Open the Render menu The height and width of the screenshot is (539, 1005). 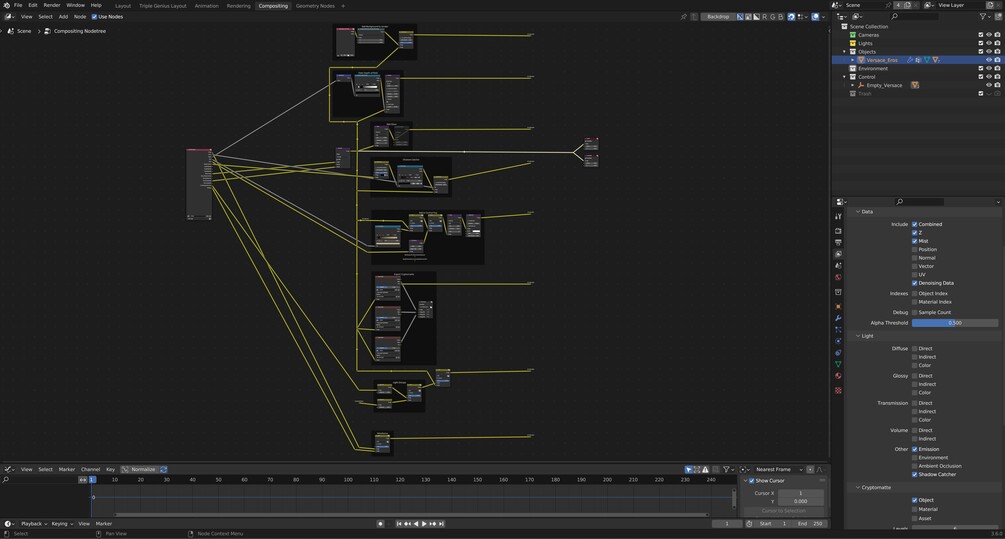(x=52, y=5)
